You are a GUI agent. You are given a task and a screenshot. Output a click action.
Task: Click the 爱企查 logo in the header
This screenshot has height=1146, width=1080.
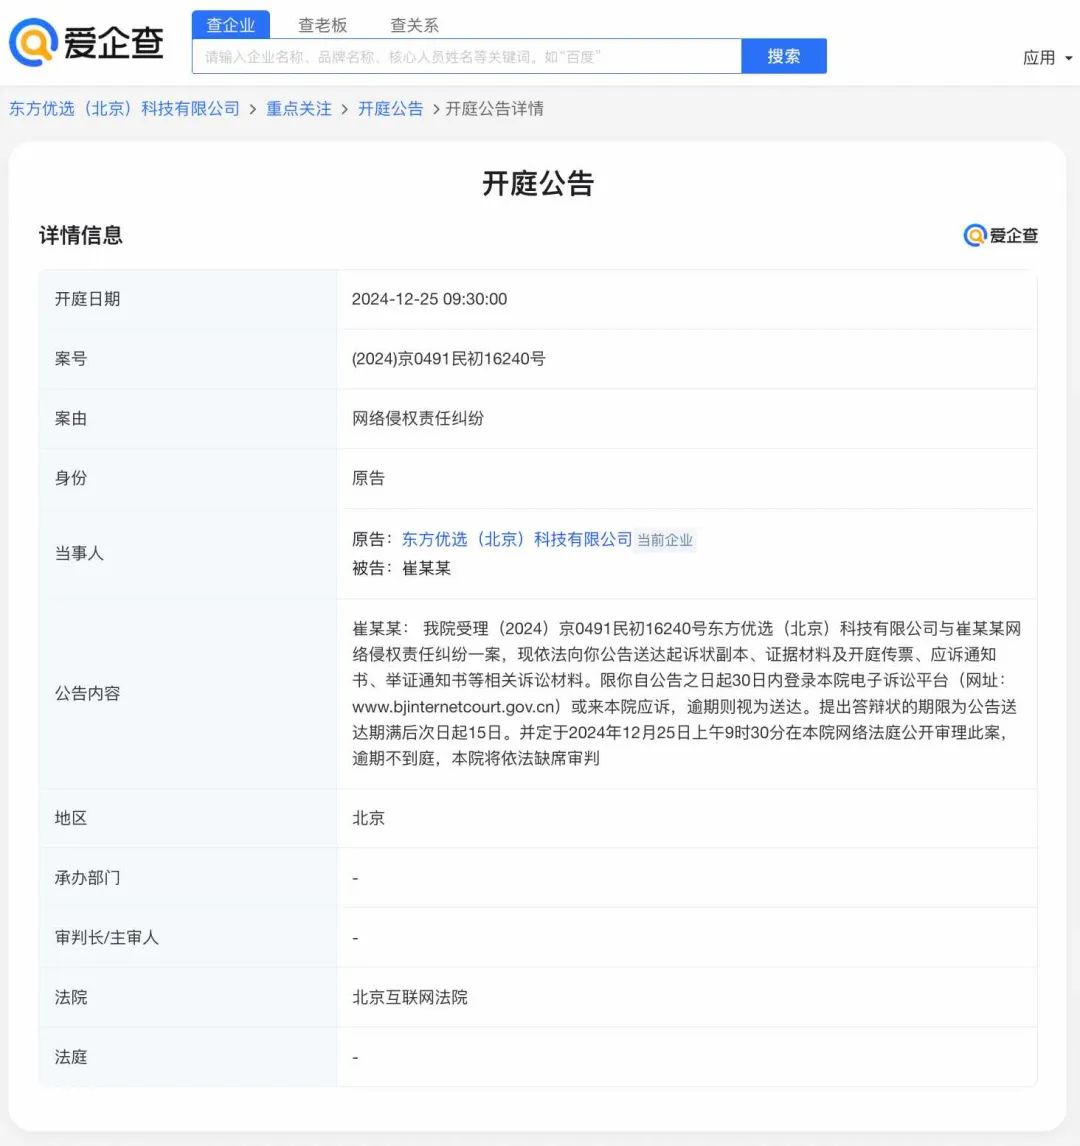(86, 42)
